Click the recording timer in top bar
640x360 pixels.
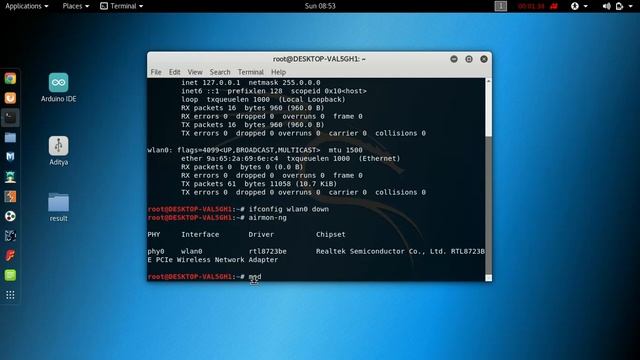531,6
